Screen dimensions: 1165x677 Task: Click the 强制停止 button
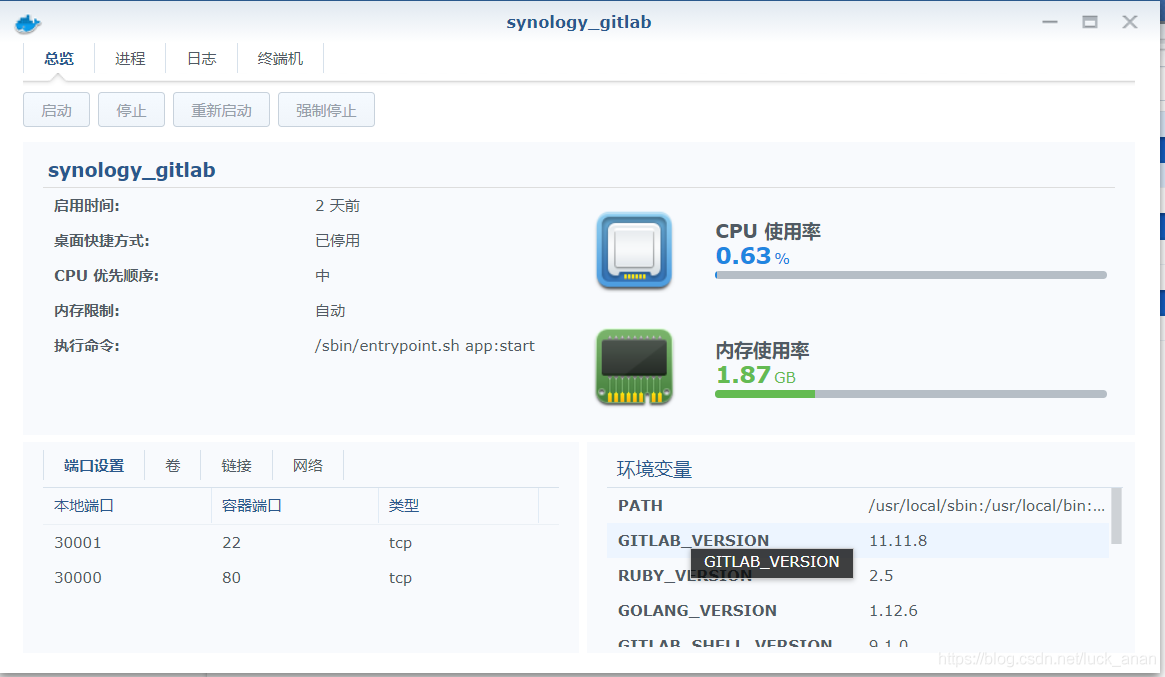click(326, 110)
